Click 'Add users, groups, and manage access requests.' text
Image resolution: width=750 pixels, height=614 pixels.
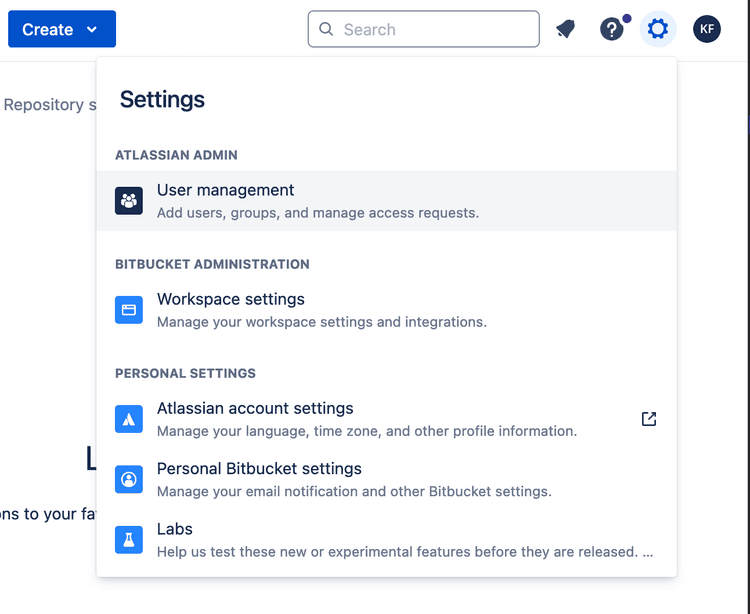318,213
